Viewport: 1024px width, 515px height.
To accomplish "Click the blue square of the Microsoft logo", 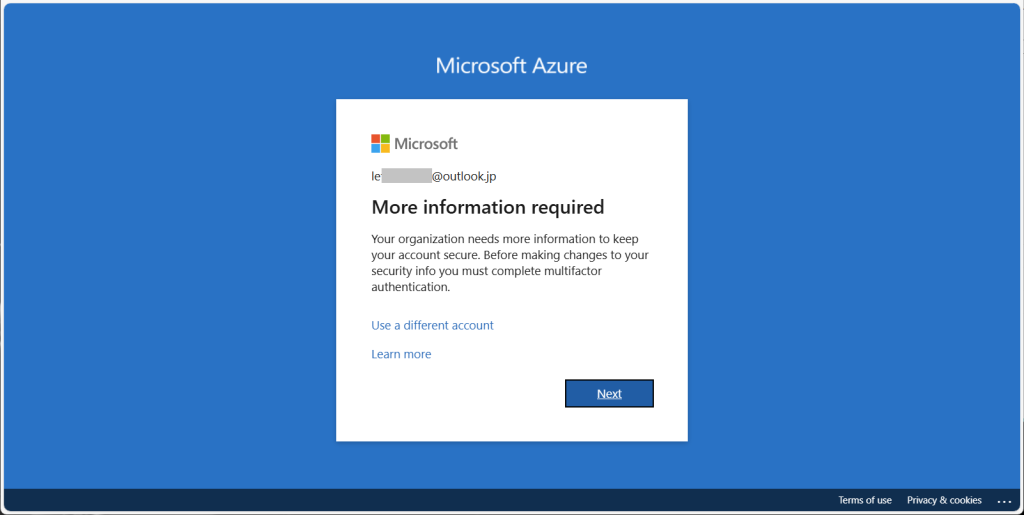I will 376,148.
